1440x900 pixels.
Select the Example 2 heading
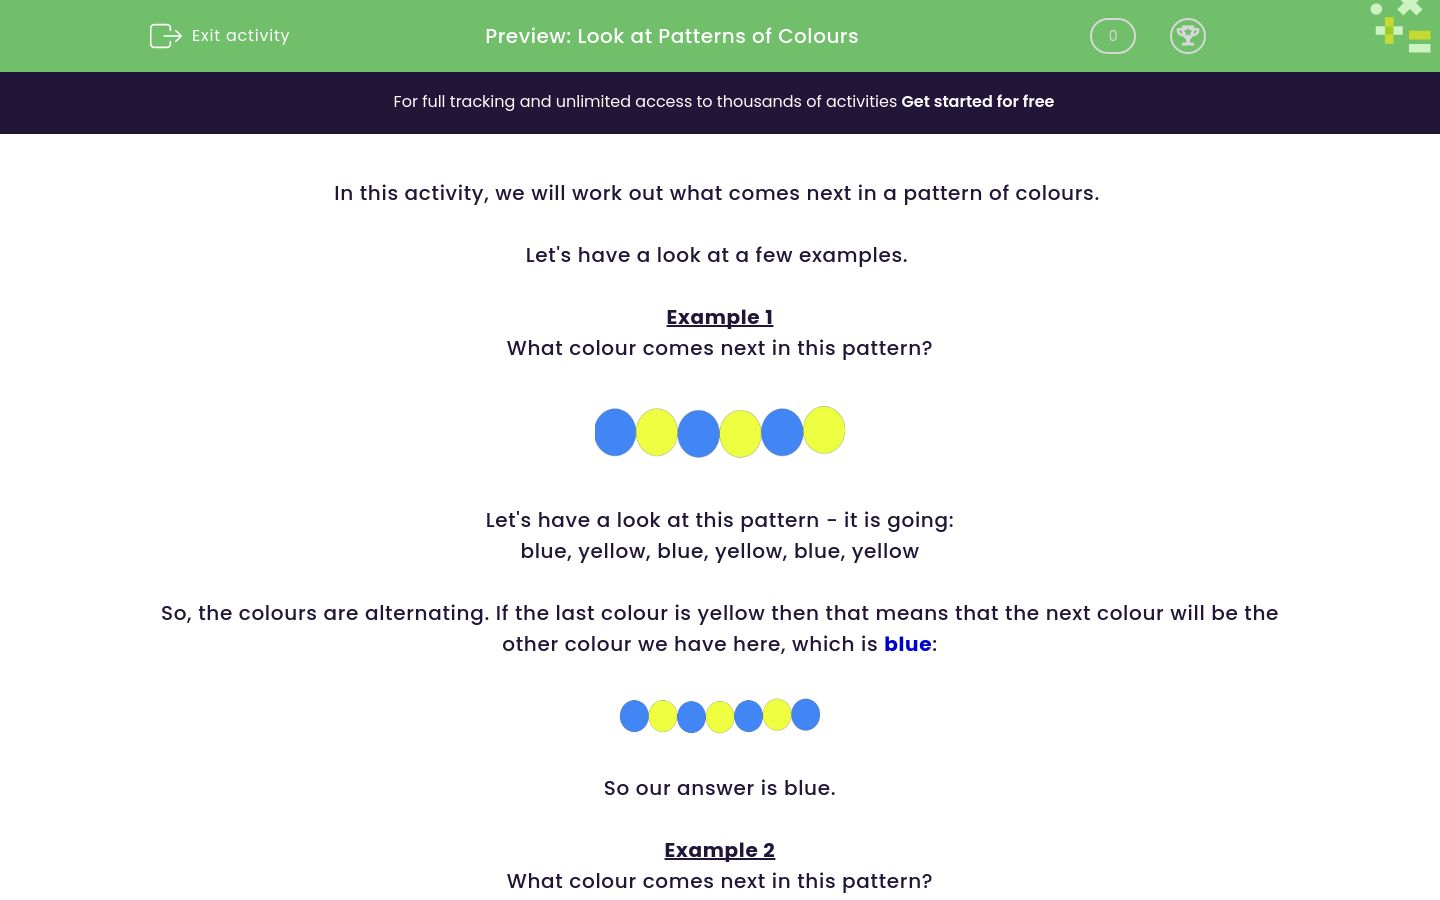coord(719,850)
